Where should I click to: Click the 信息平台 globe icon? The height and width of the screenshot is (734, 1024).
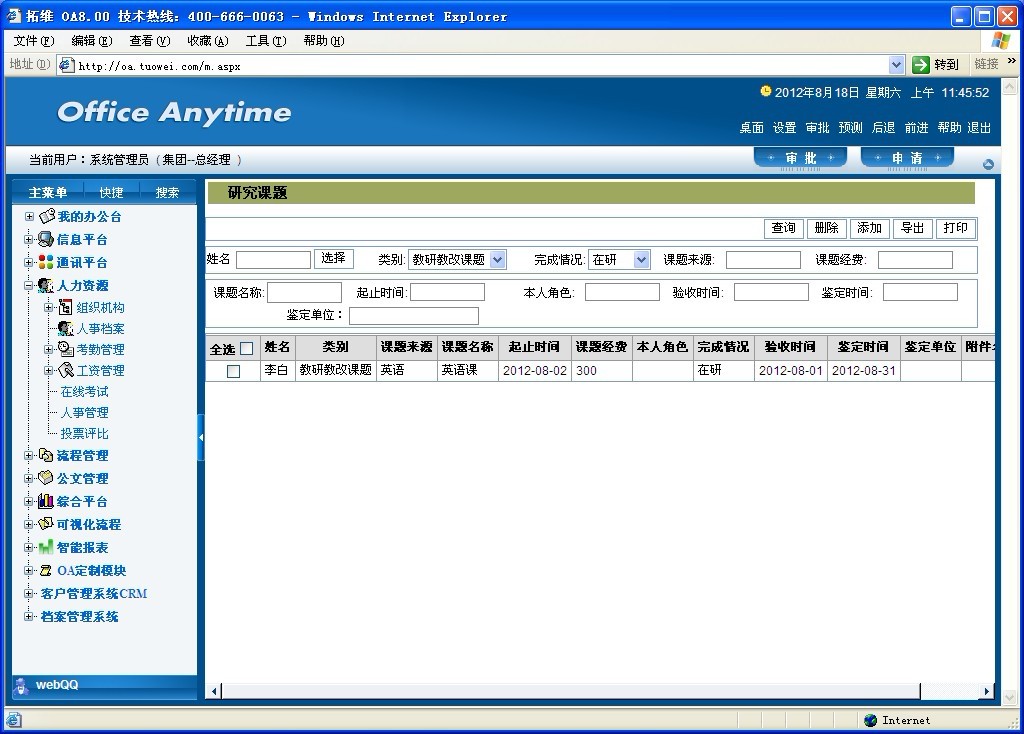46,239
